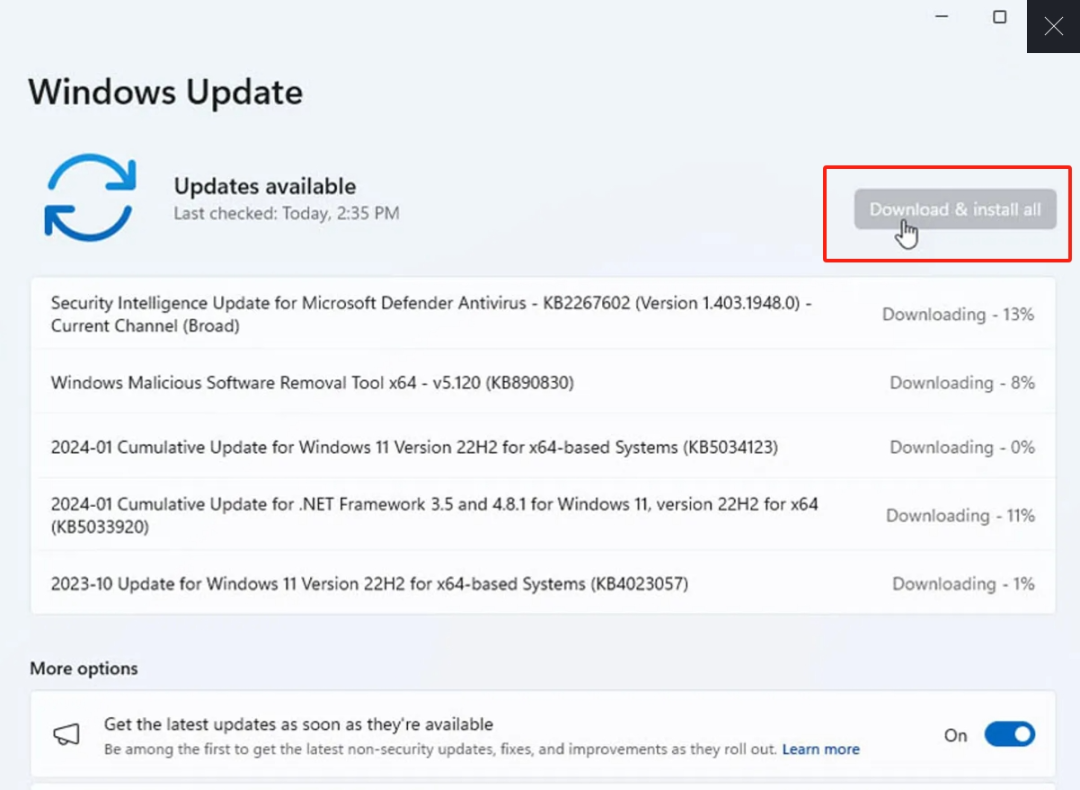Open the Learn more link
Image resolution: width=1080 pixels, height=790 pixels.
pyautogui.click(x=820, y=749)
